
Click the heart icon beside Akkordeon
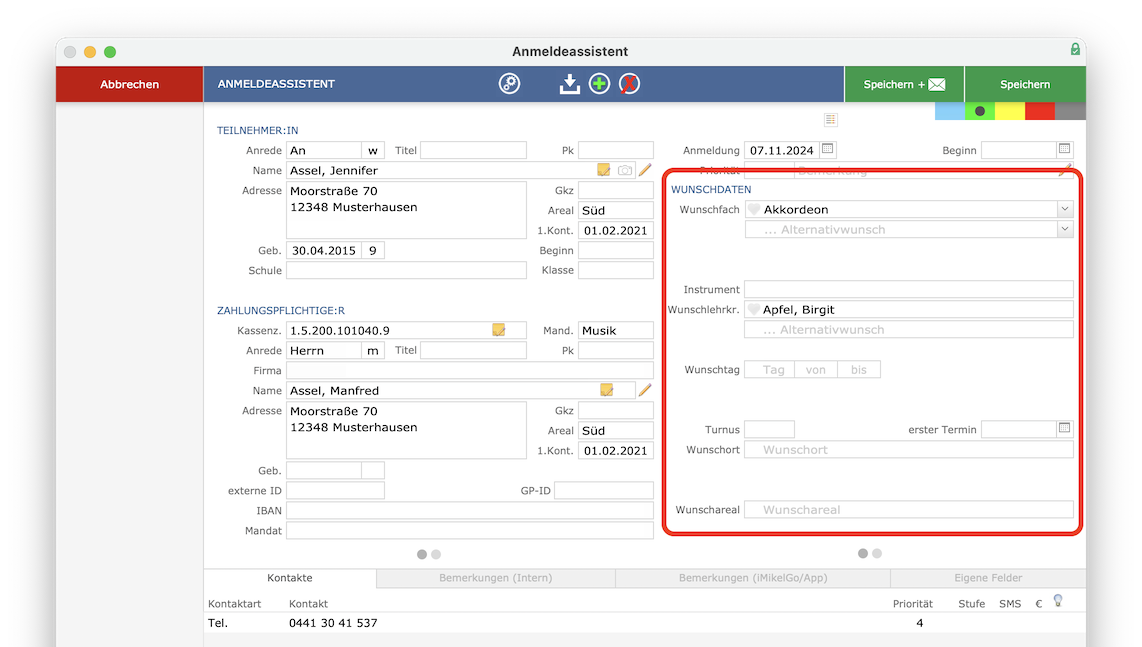click(x=754, y=209)
